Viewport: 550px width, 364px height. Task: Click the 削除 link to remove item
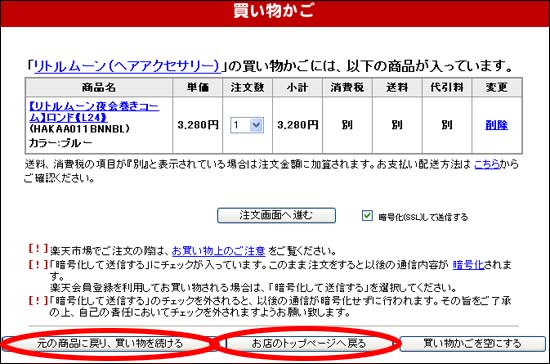(496, 125)
